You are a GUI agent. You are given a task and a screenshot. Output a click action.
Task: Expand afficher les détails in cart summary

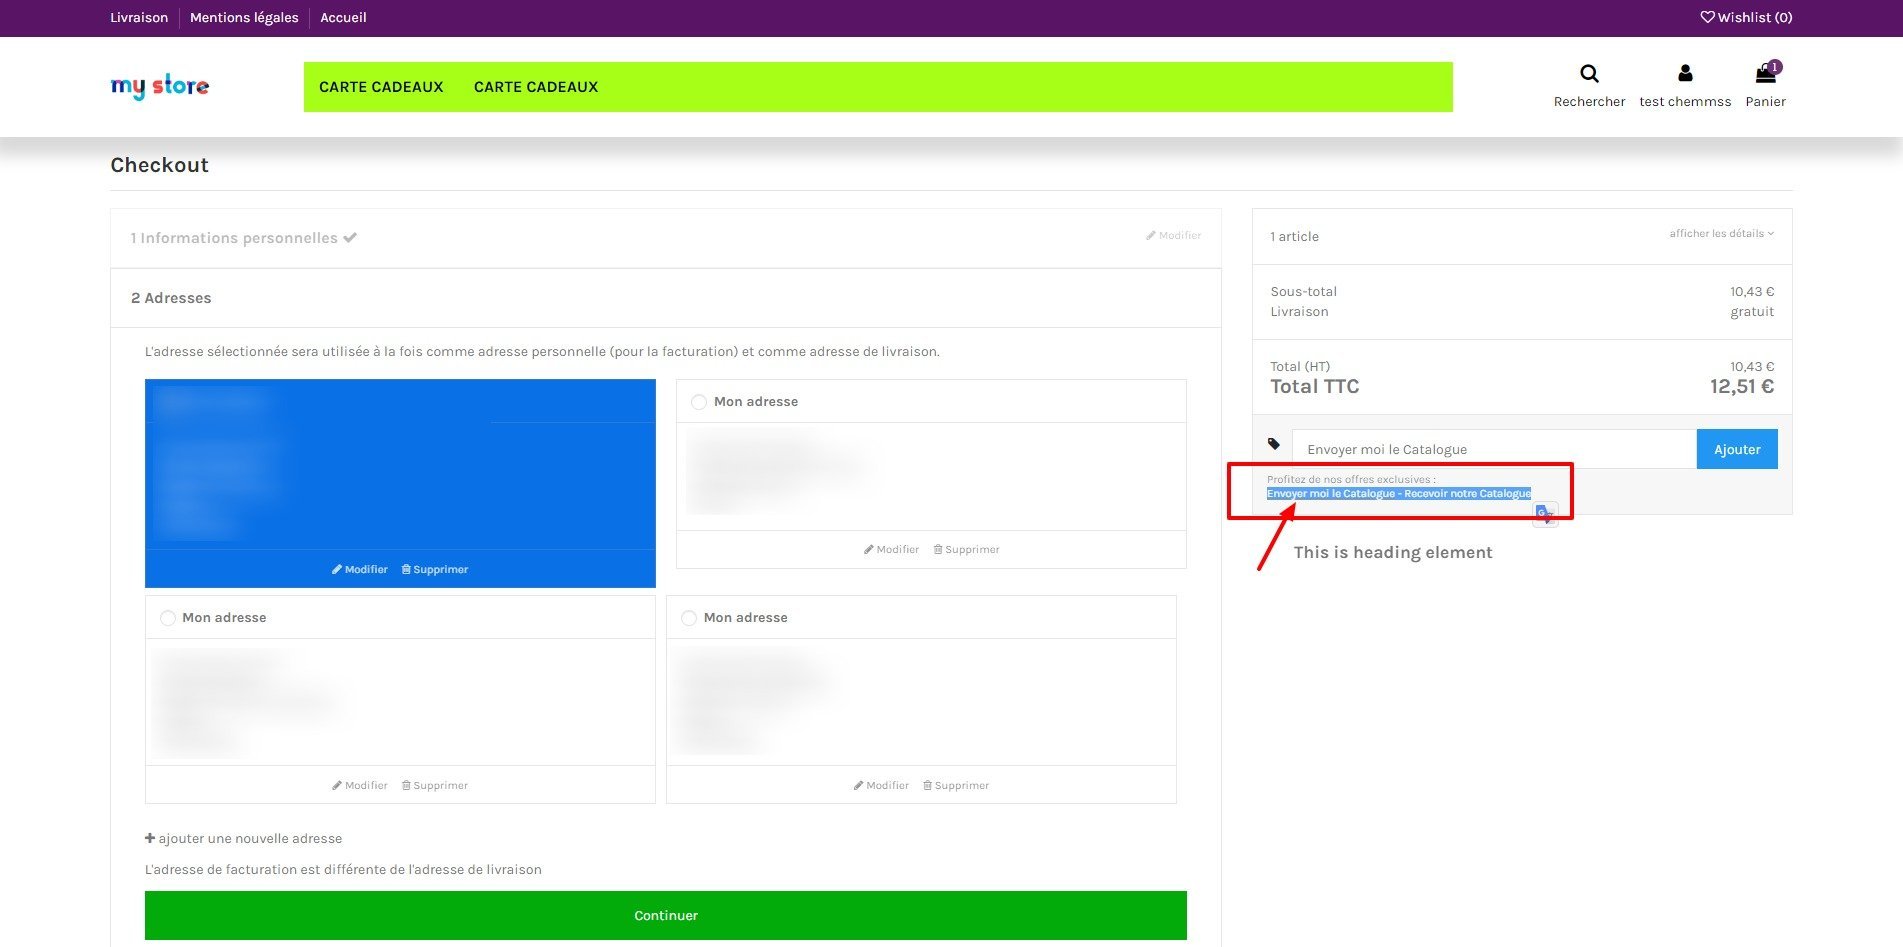click(1721, 234)
